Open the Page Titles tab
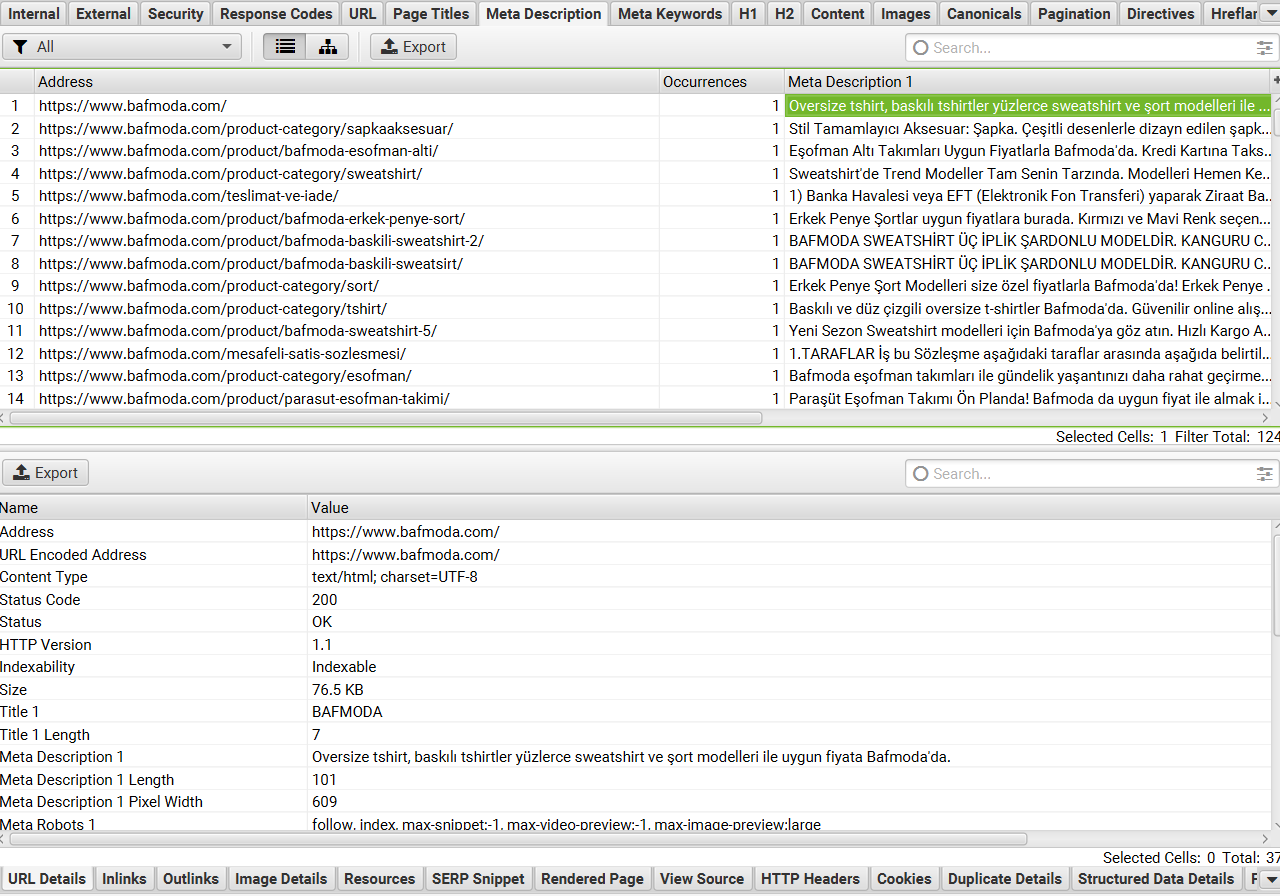Image resolution: width=1280 pixels, height=896 pixels. point(431,13)
